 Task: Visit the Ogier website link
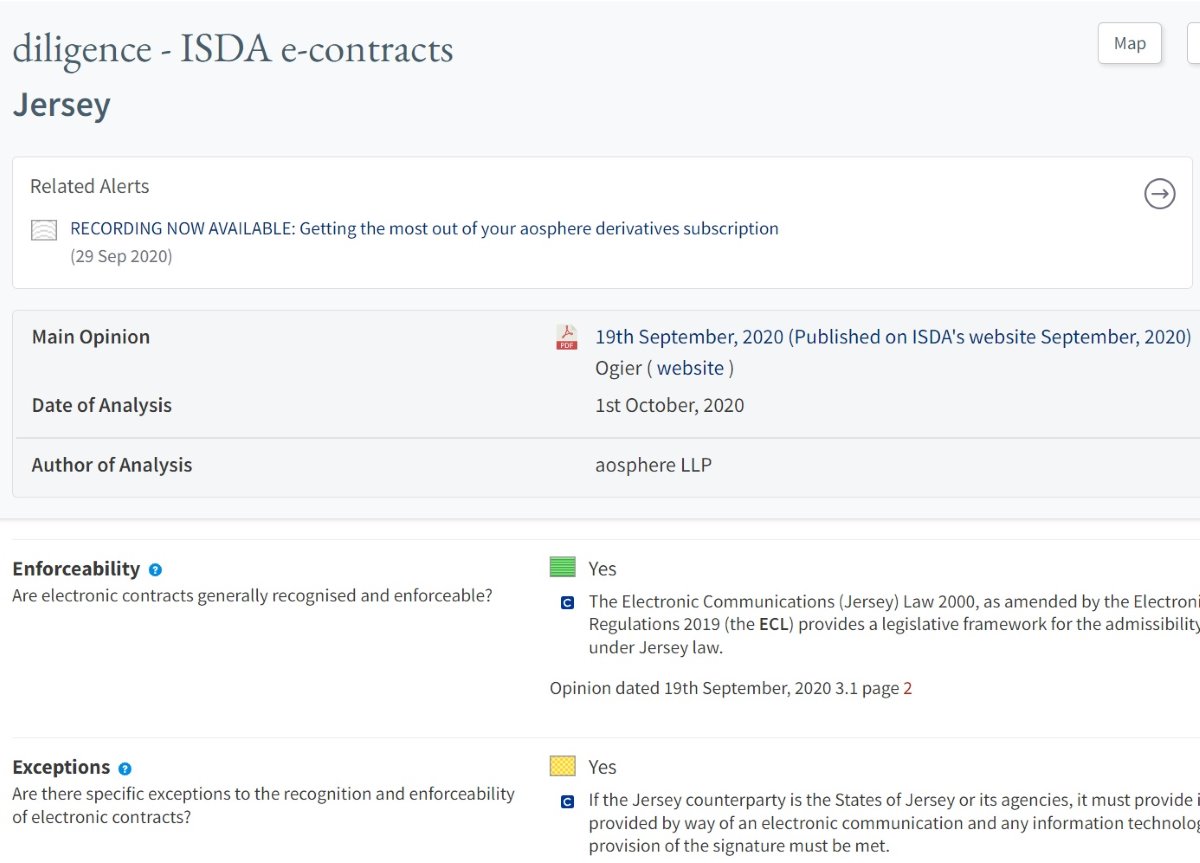pos(690,368)
